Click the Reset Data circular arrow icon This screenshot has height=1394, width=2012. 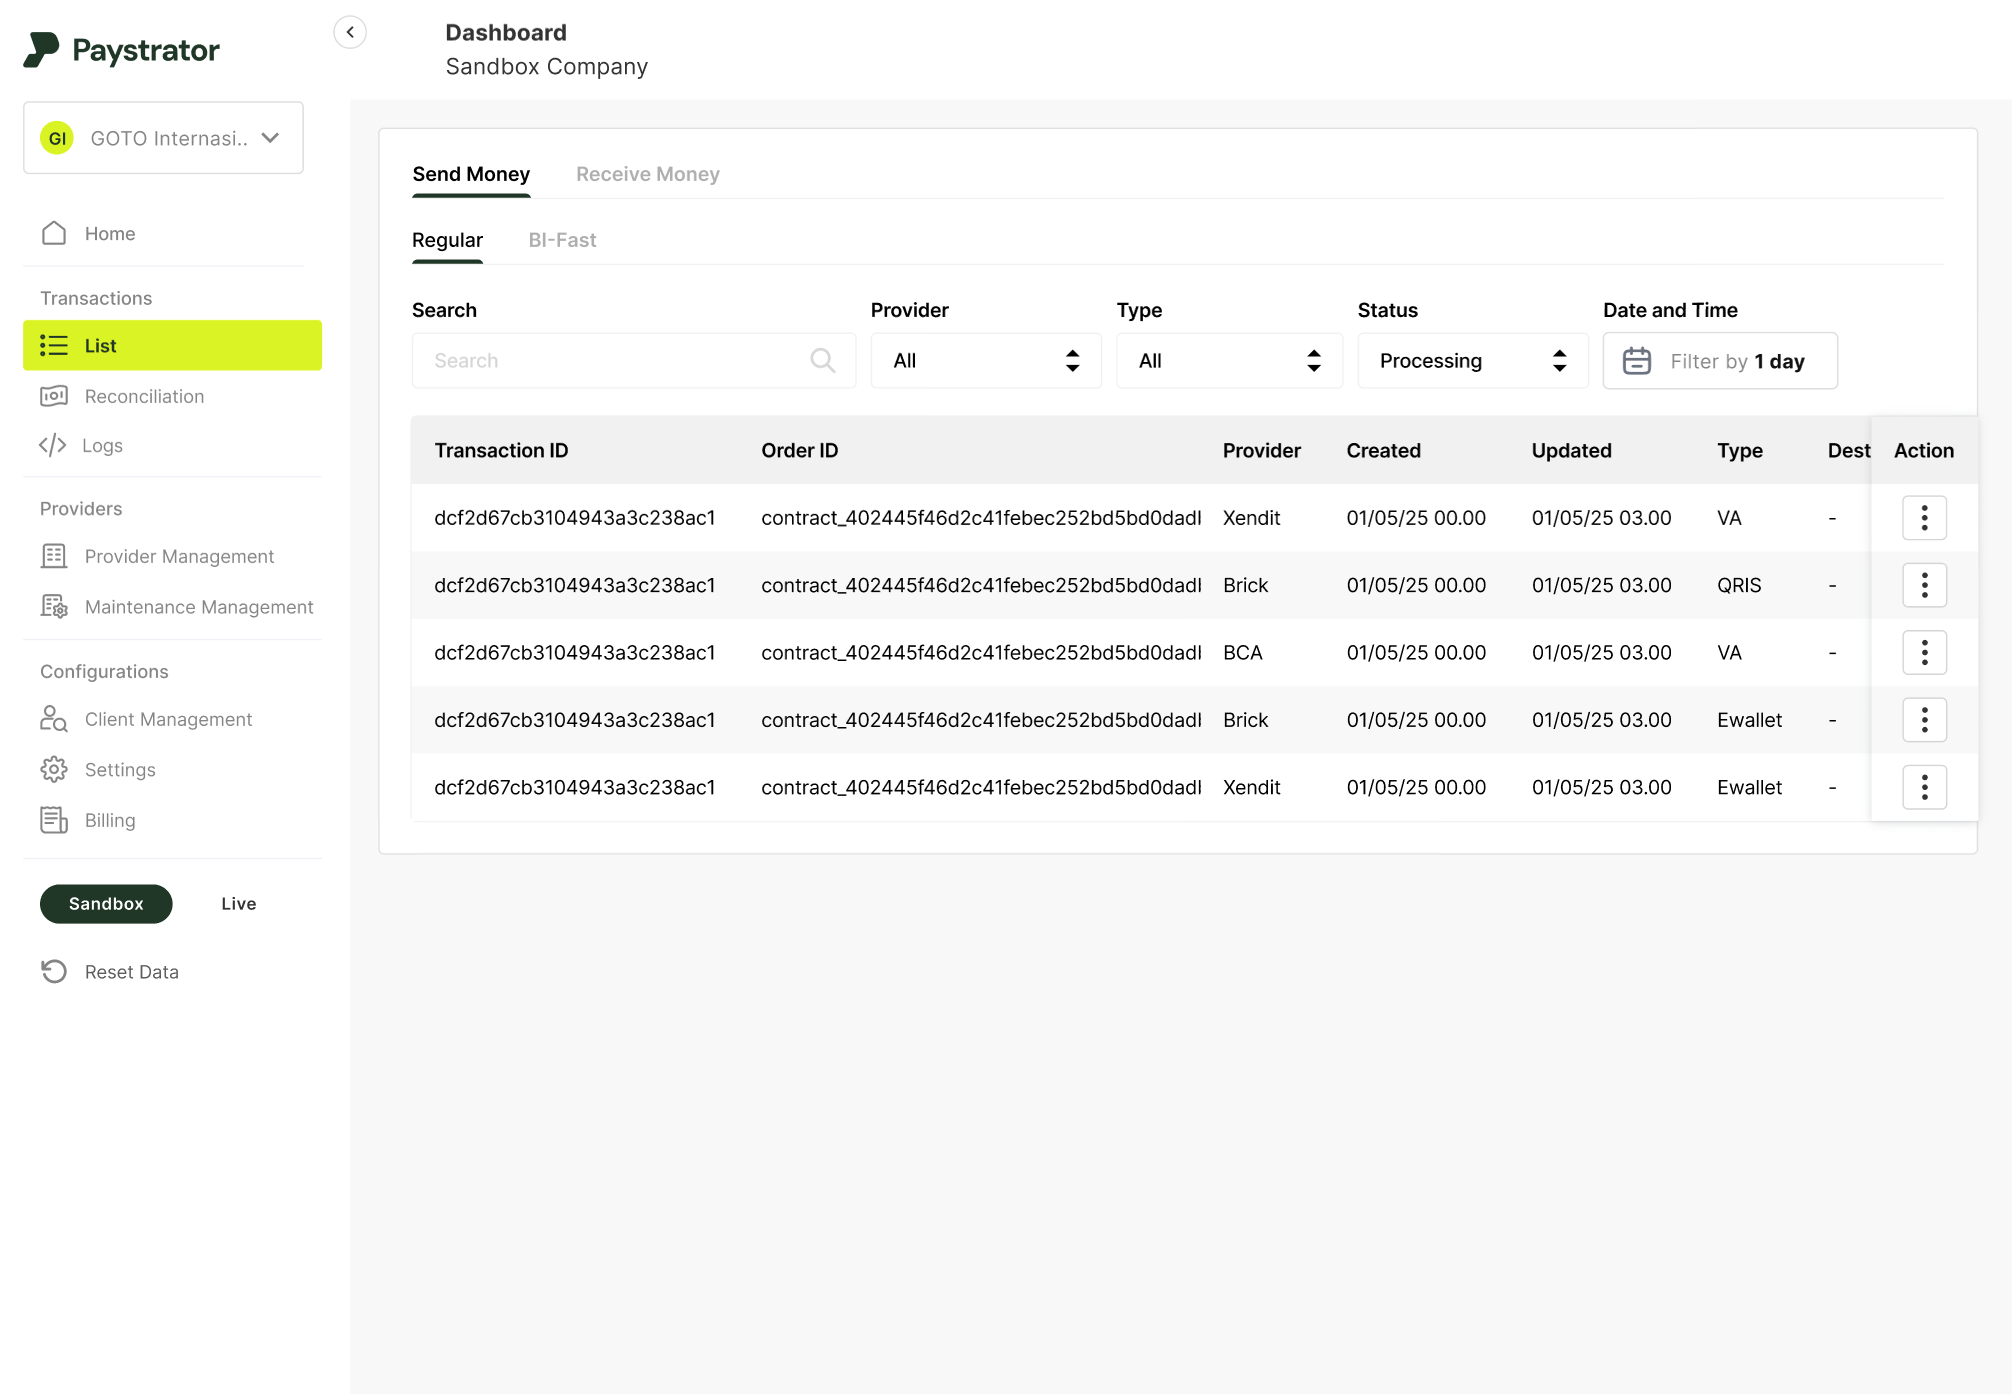coord(54,971)
